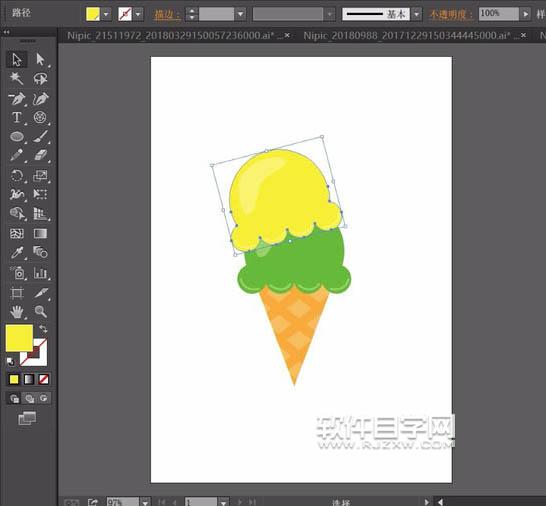Pick the Eyedropper tool
The height and width of the screenshot is (506, 546).
[16, 253]
